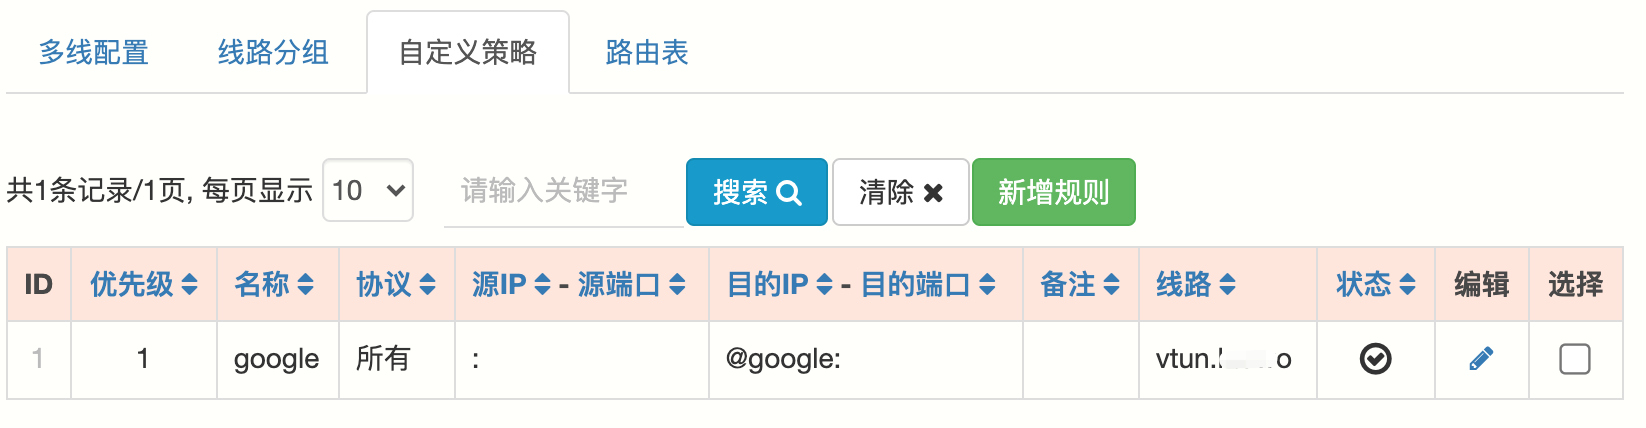Sort by 目的端口 column arrows

(987, 285)
